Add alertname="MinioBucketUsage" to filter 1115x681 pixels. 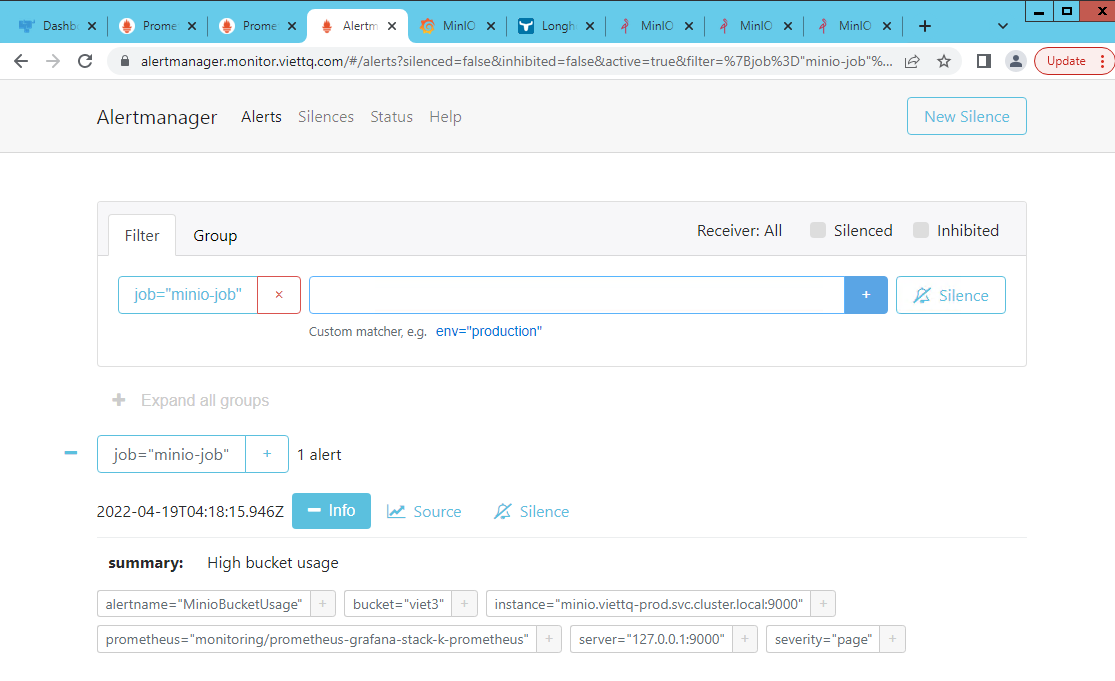coord(322,604)
